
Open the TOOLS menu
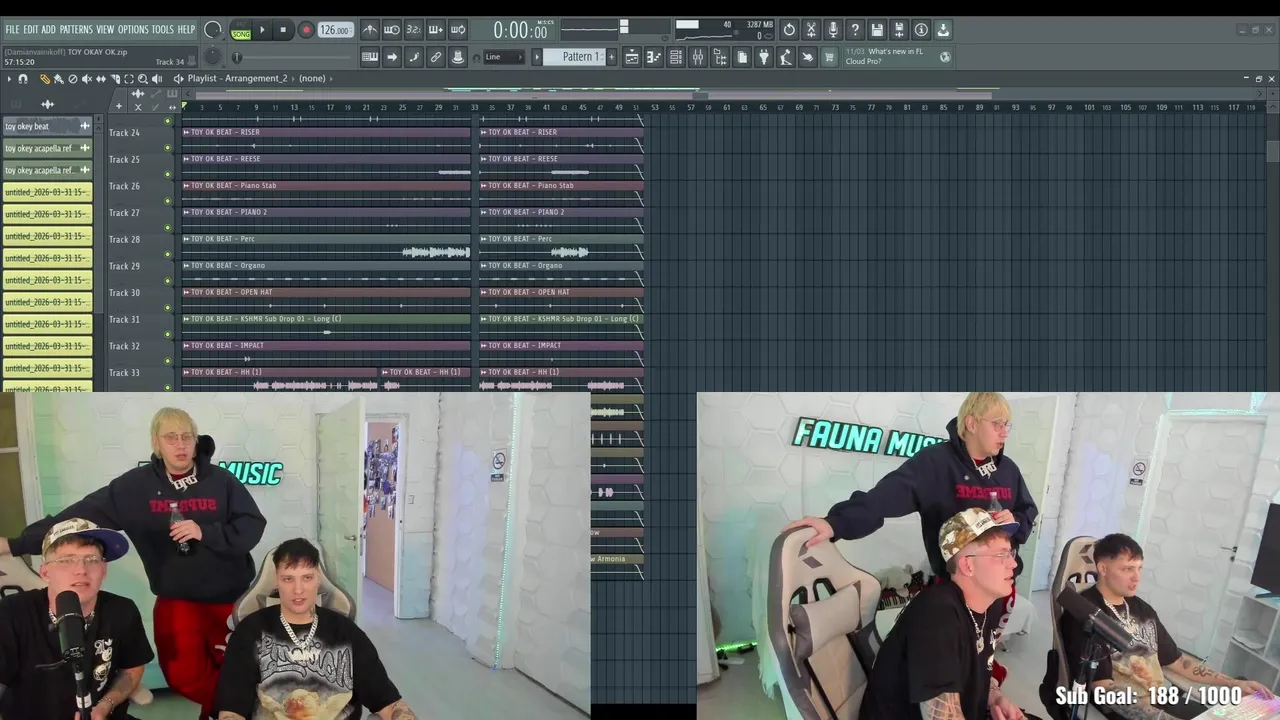point(162,30)
